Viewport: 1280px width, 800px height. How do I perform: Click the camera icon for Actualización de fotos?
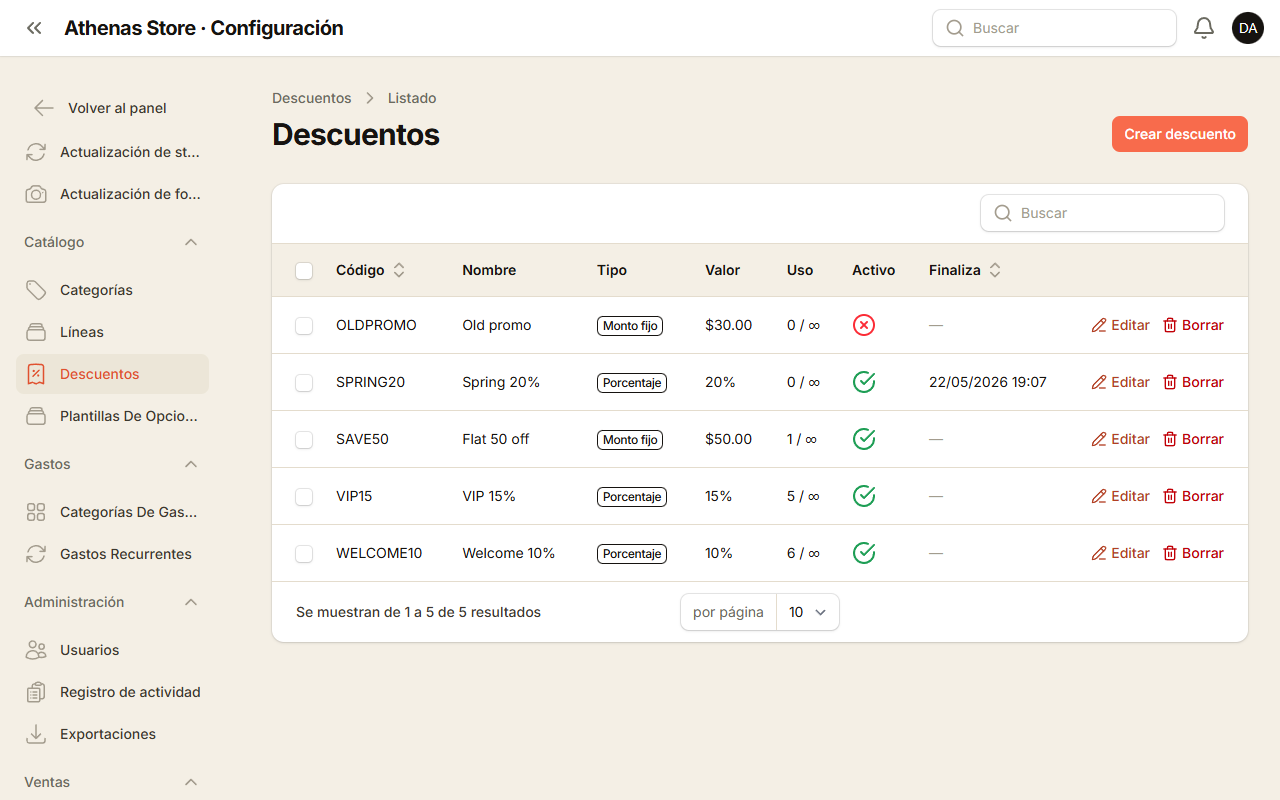click(x=36, y=194)
